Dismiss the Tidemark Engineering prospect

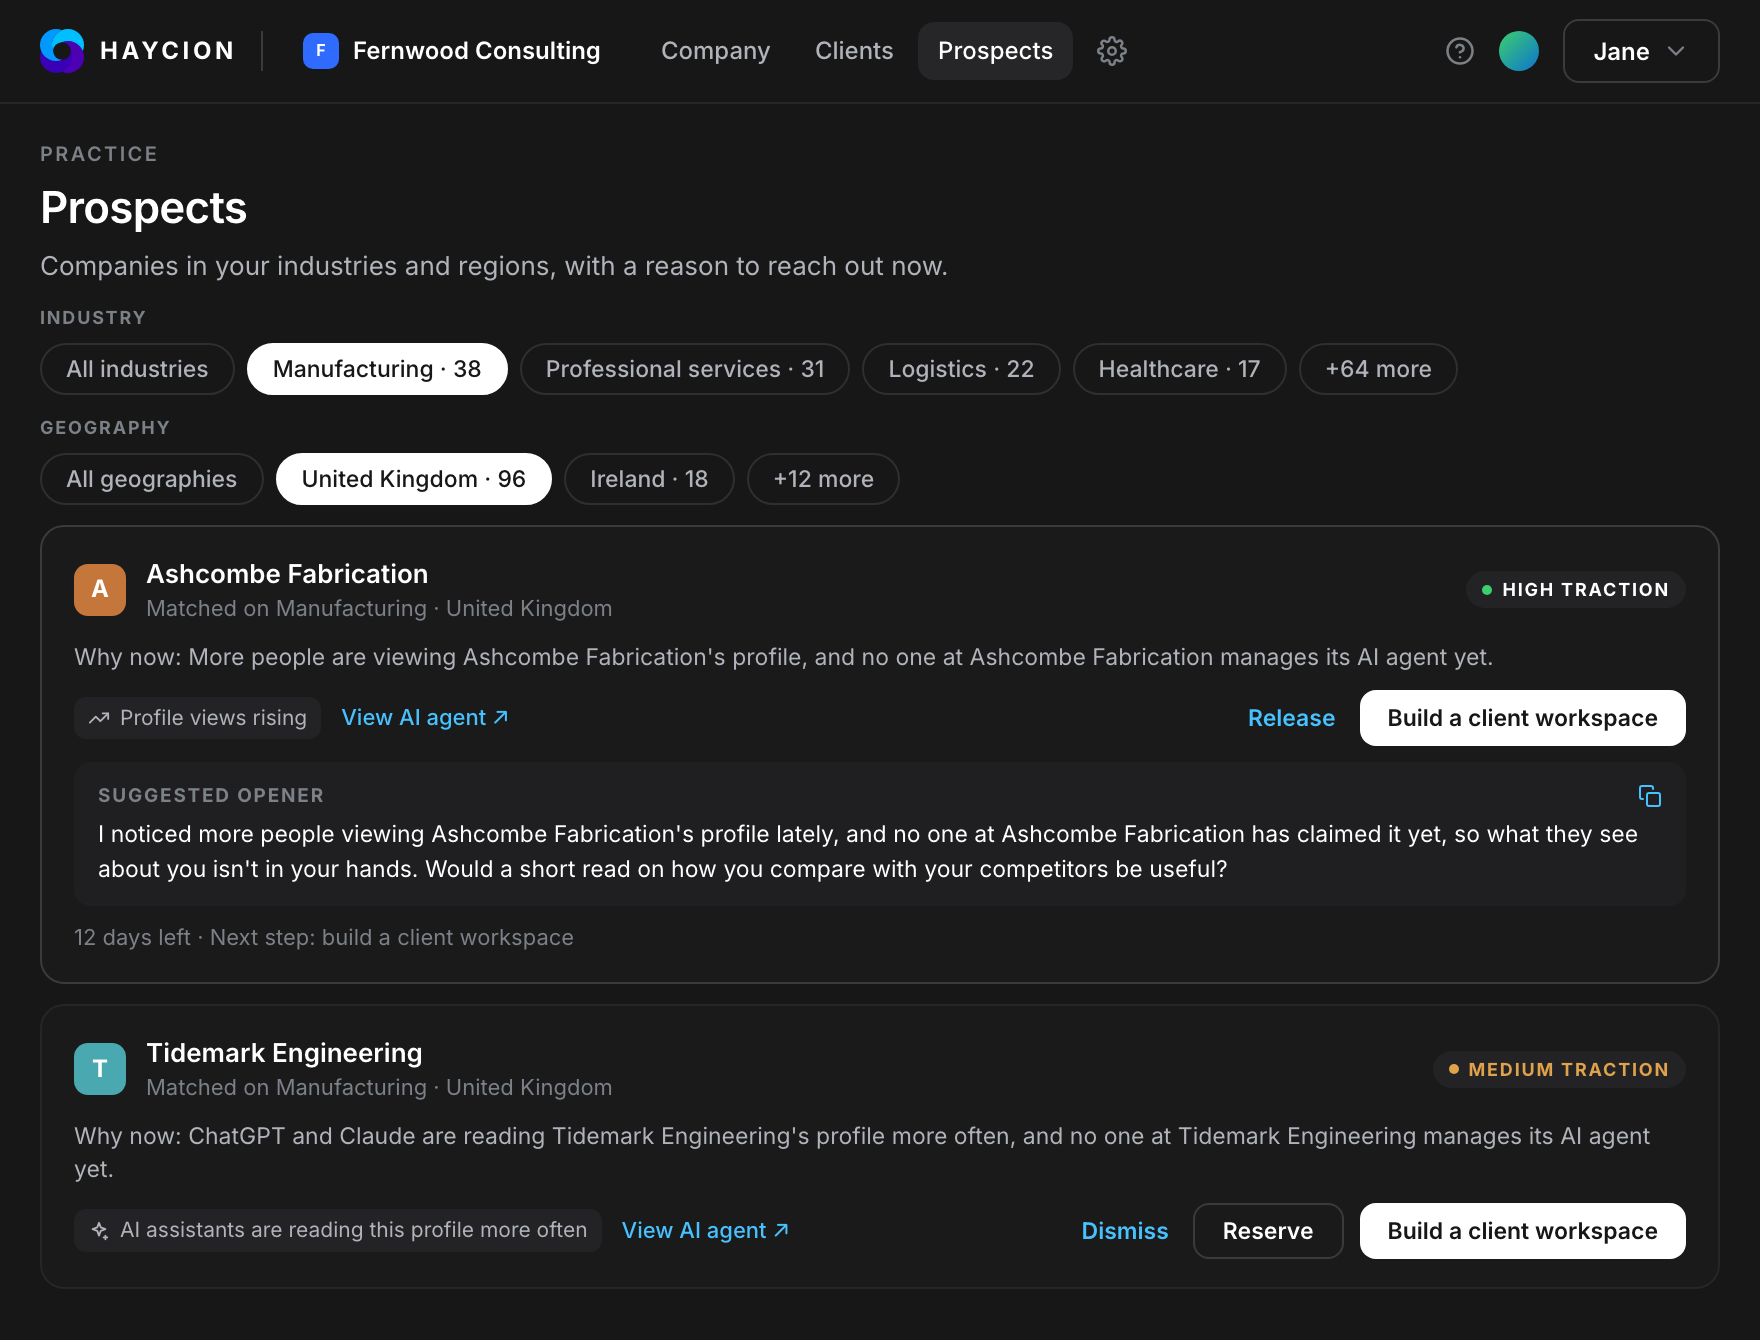[1124, 1231]
